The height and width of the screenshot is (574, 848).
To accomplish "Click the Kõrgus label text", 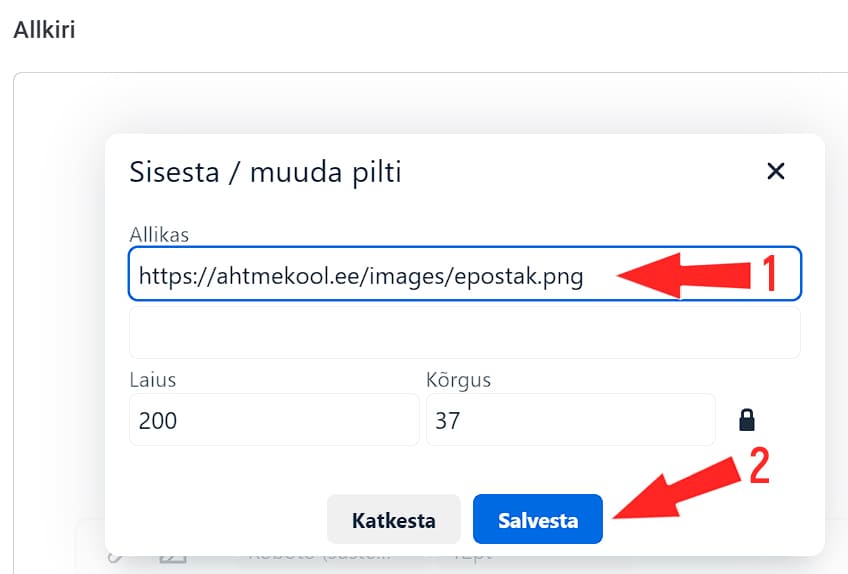I will pyautogui.click(x=458, y=381).
